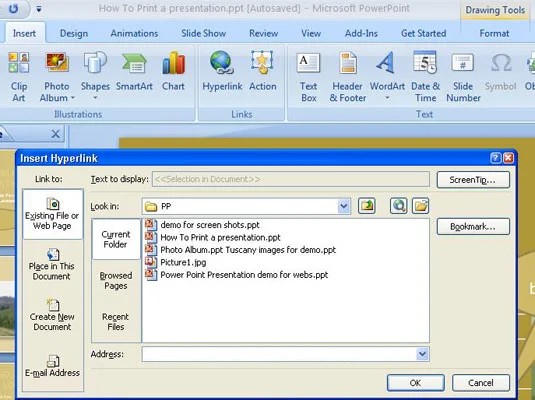
Task: Go to the View tab
Action: point(311,33)
